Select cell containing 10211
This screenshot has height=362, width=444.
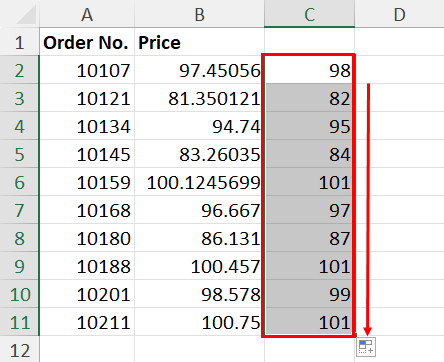click(x=87, y=322)
